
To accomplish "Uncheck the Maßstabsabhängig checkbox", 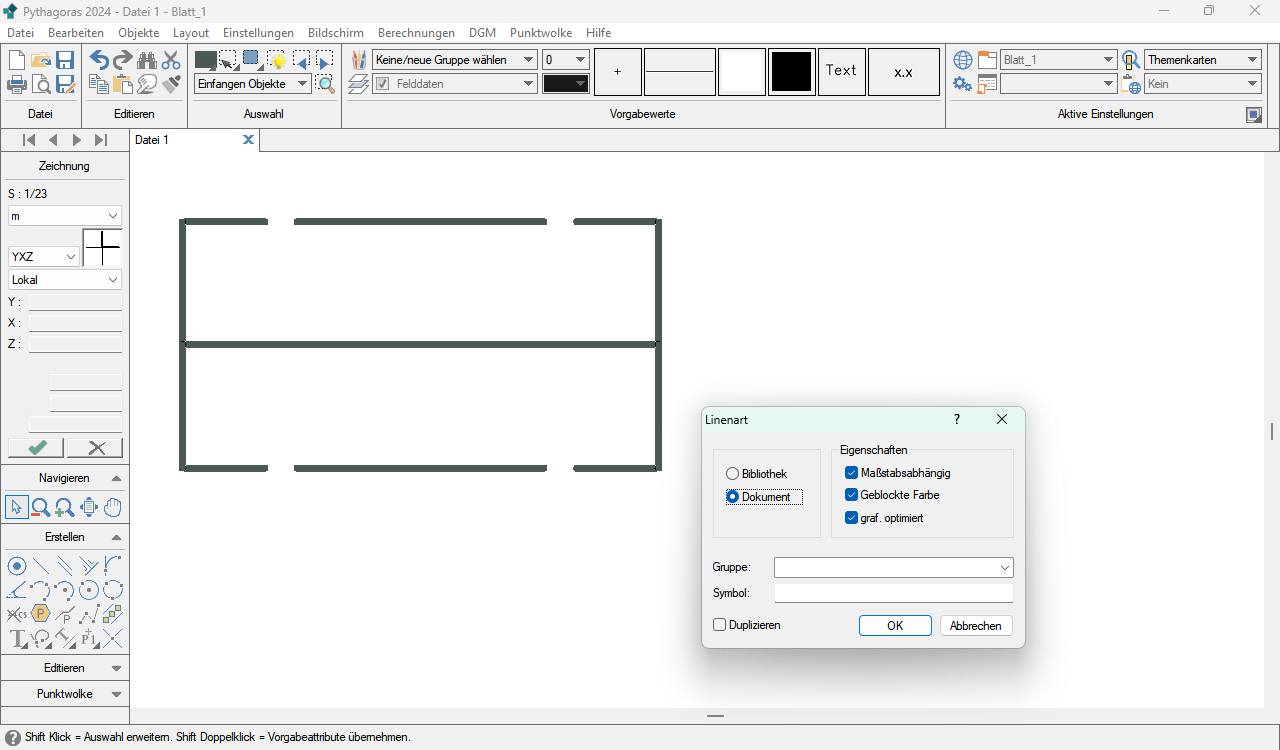I will [852, 473].
